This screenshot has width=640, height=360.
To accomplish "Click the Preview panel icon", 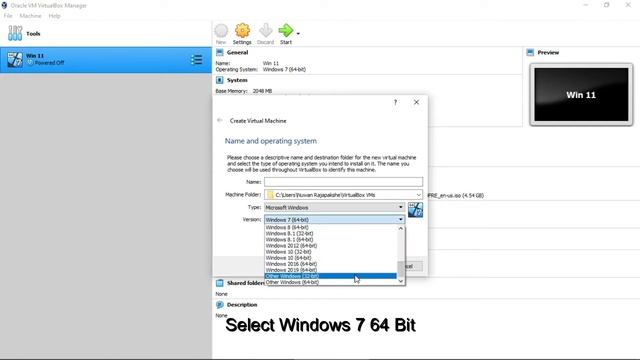I will pyautogui.click(x=530, y=52).
